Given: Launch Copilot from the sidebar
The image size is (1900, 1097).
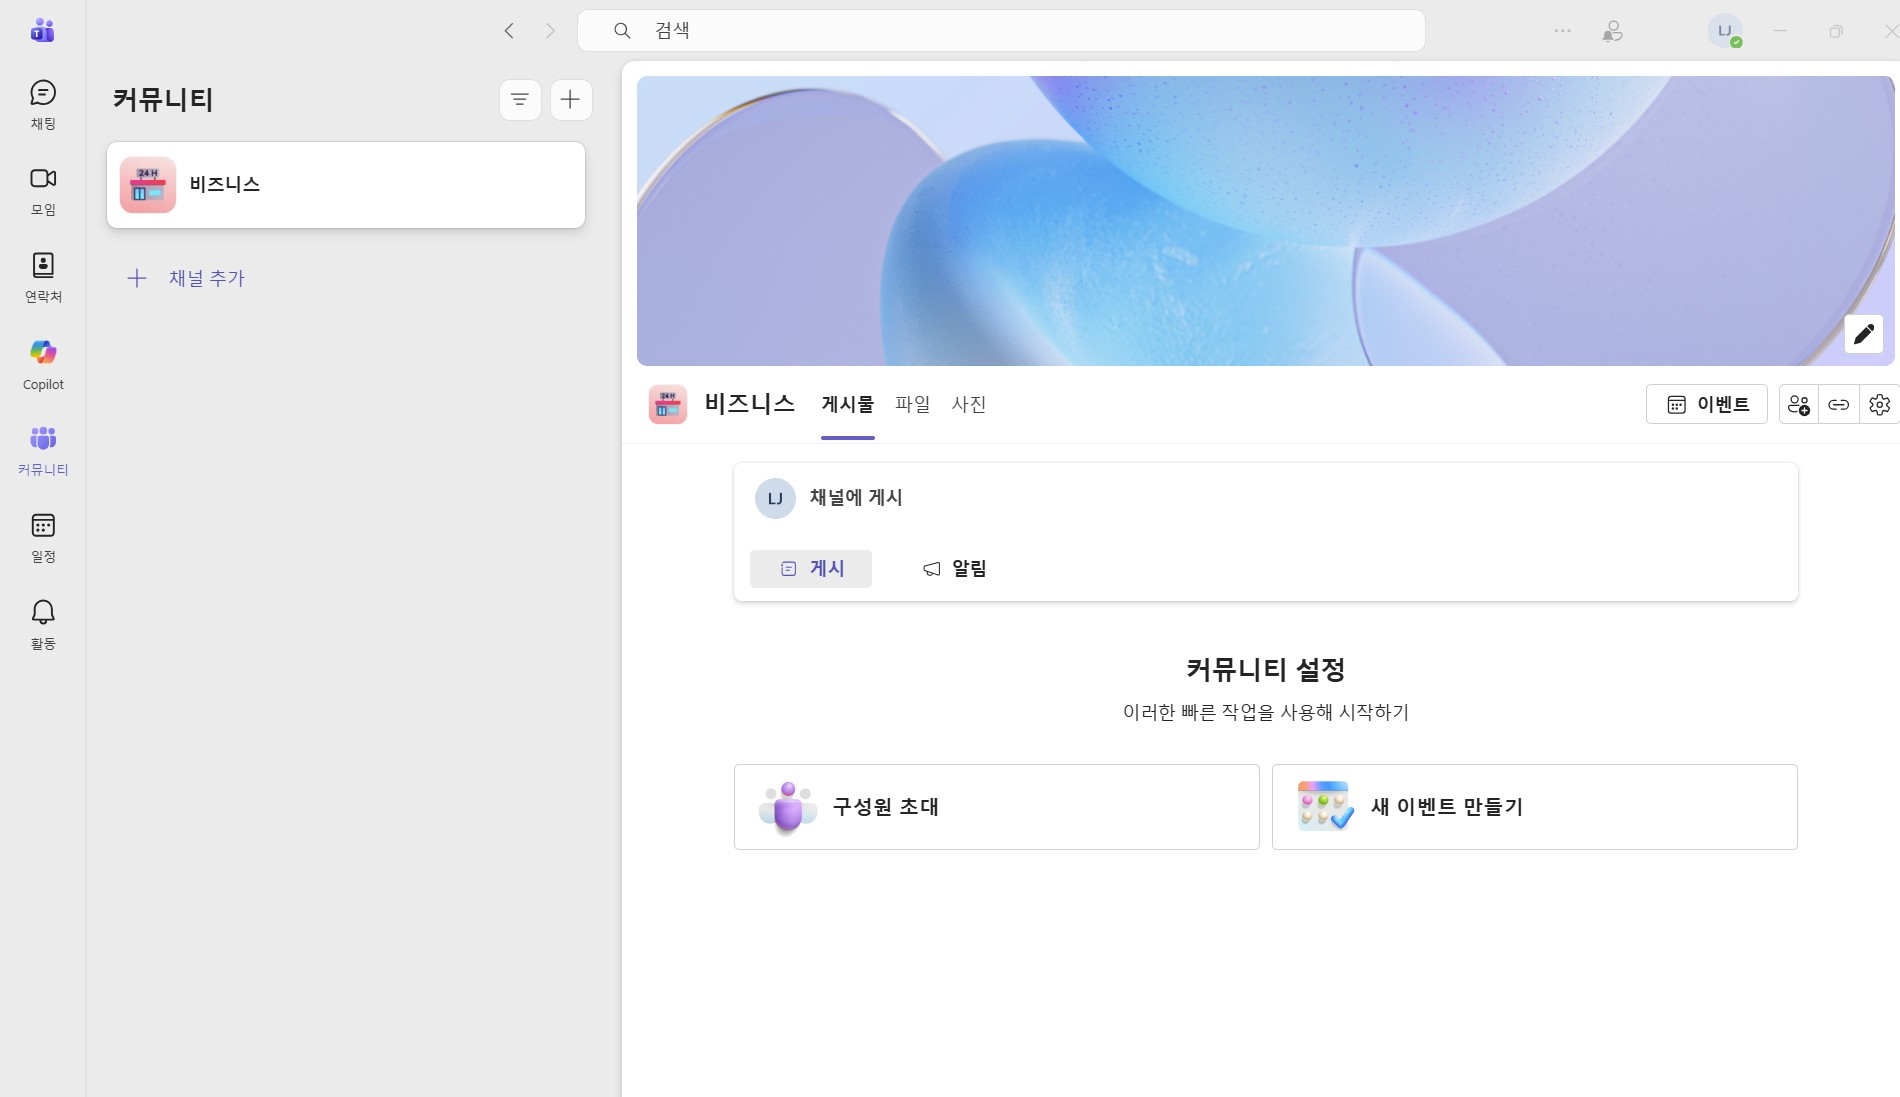Looking at the screenshot, I should (x=43, y=364).
